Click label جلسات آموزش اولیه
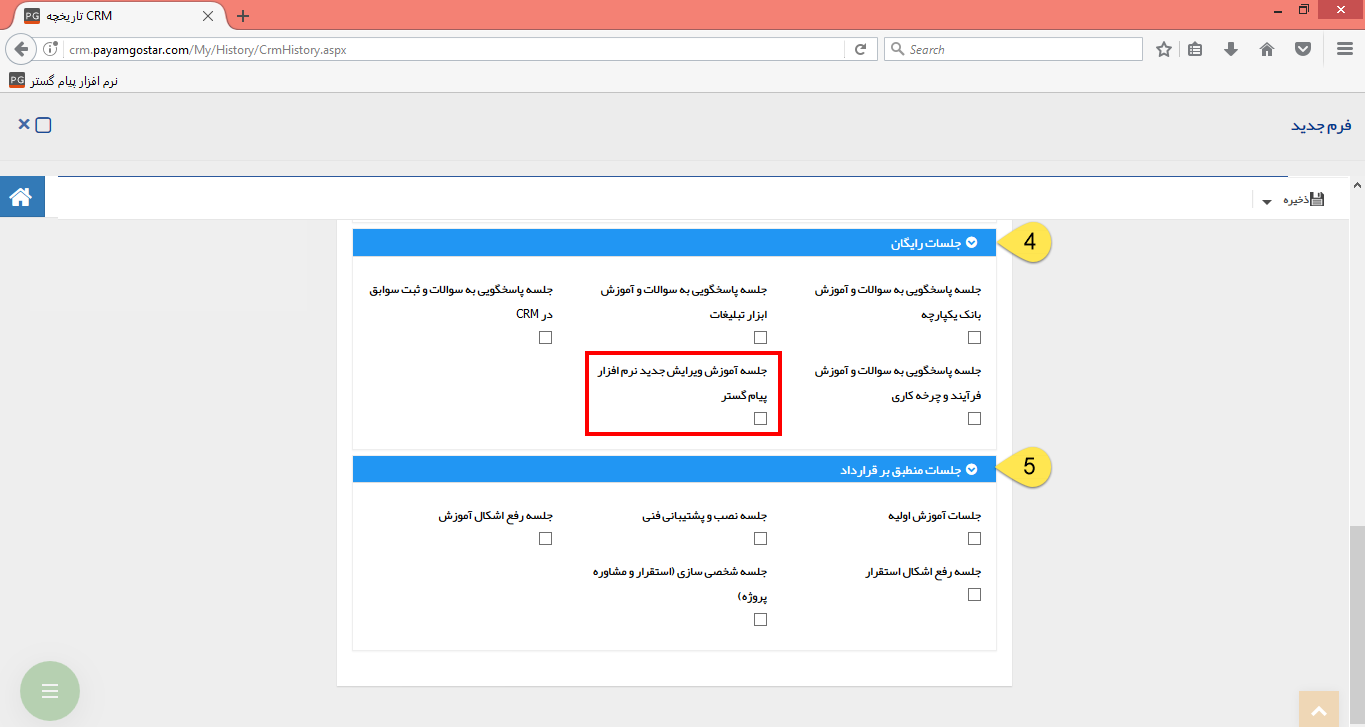Image resolution: width=1365 pixels, height=727 pixels. [x=935, y=516]
